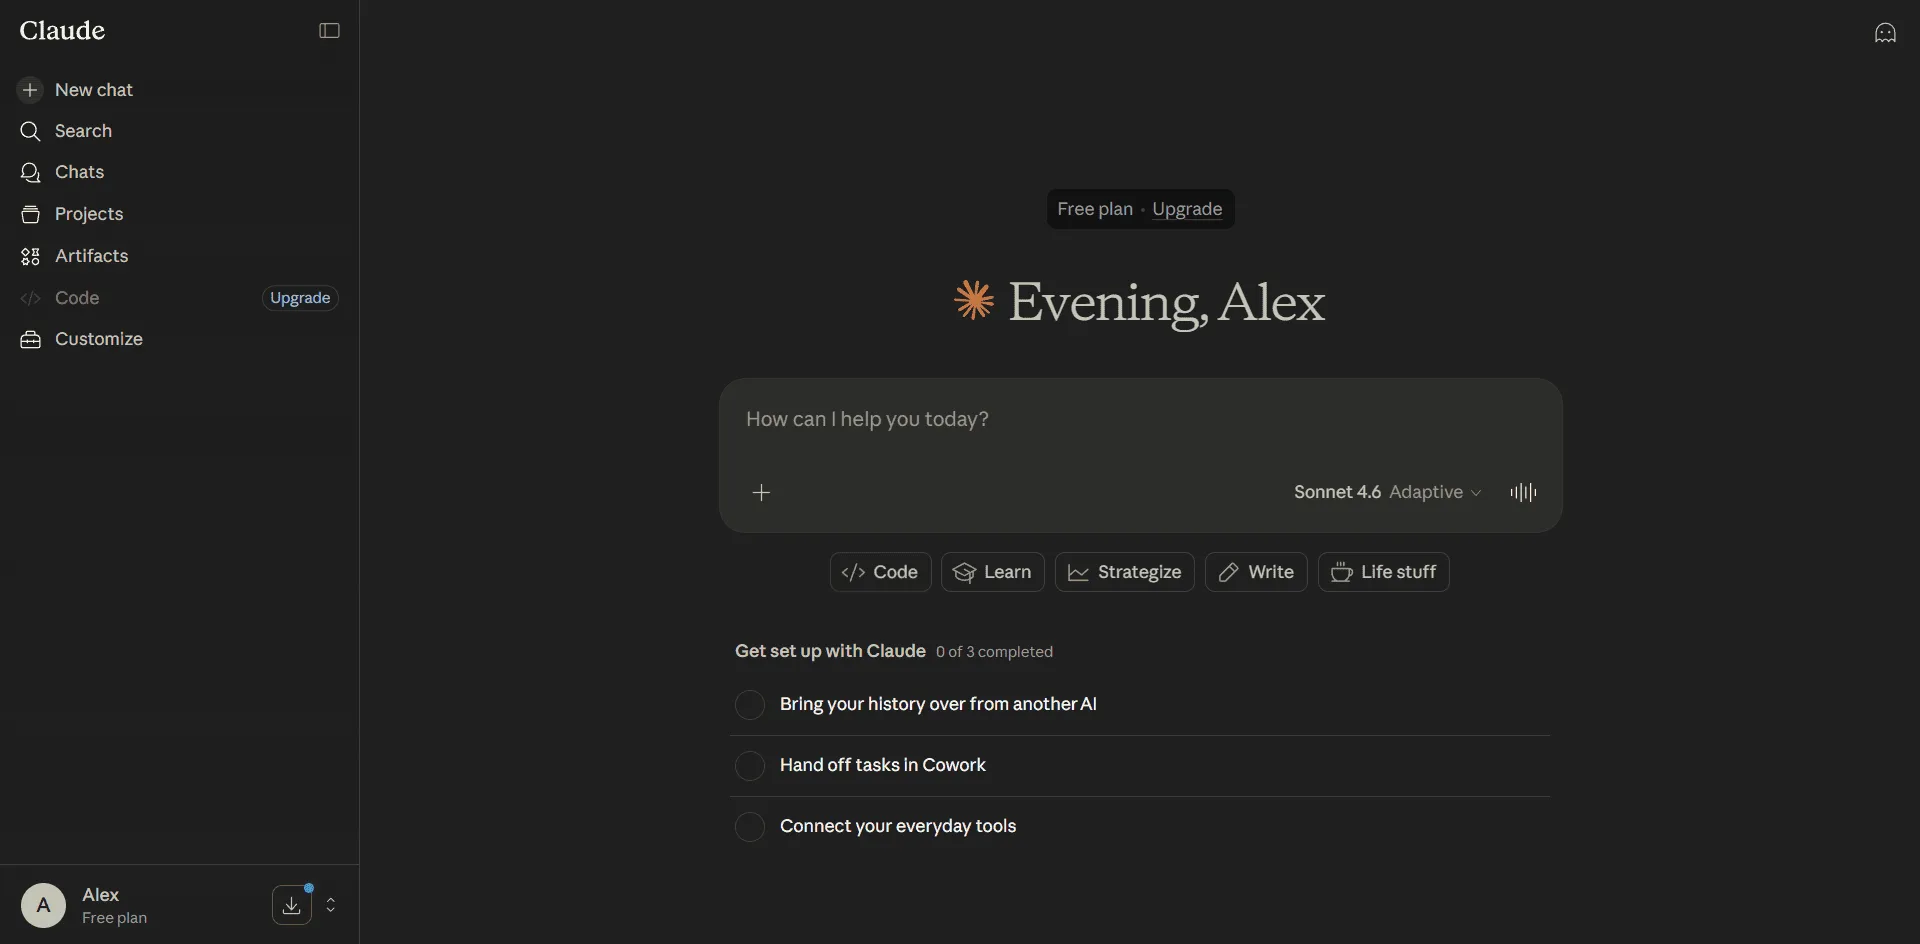The image size is (1920, 944).
Task: Expand the account menu with the up-down chevron
Action: pyautogui.click(x=331, y=905)
